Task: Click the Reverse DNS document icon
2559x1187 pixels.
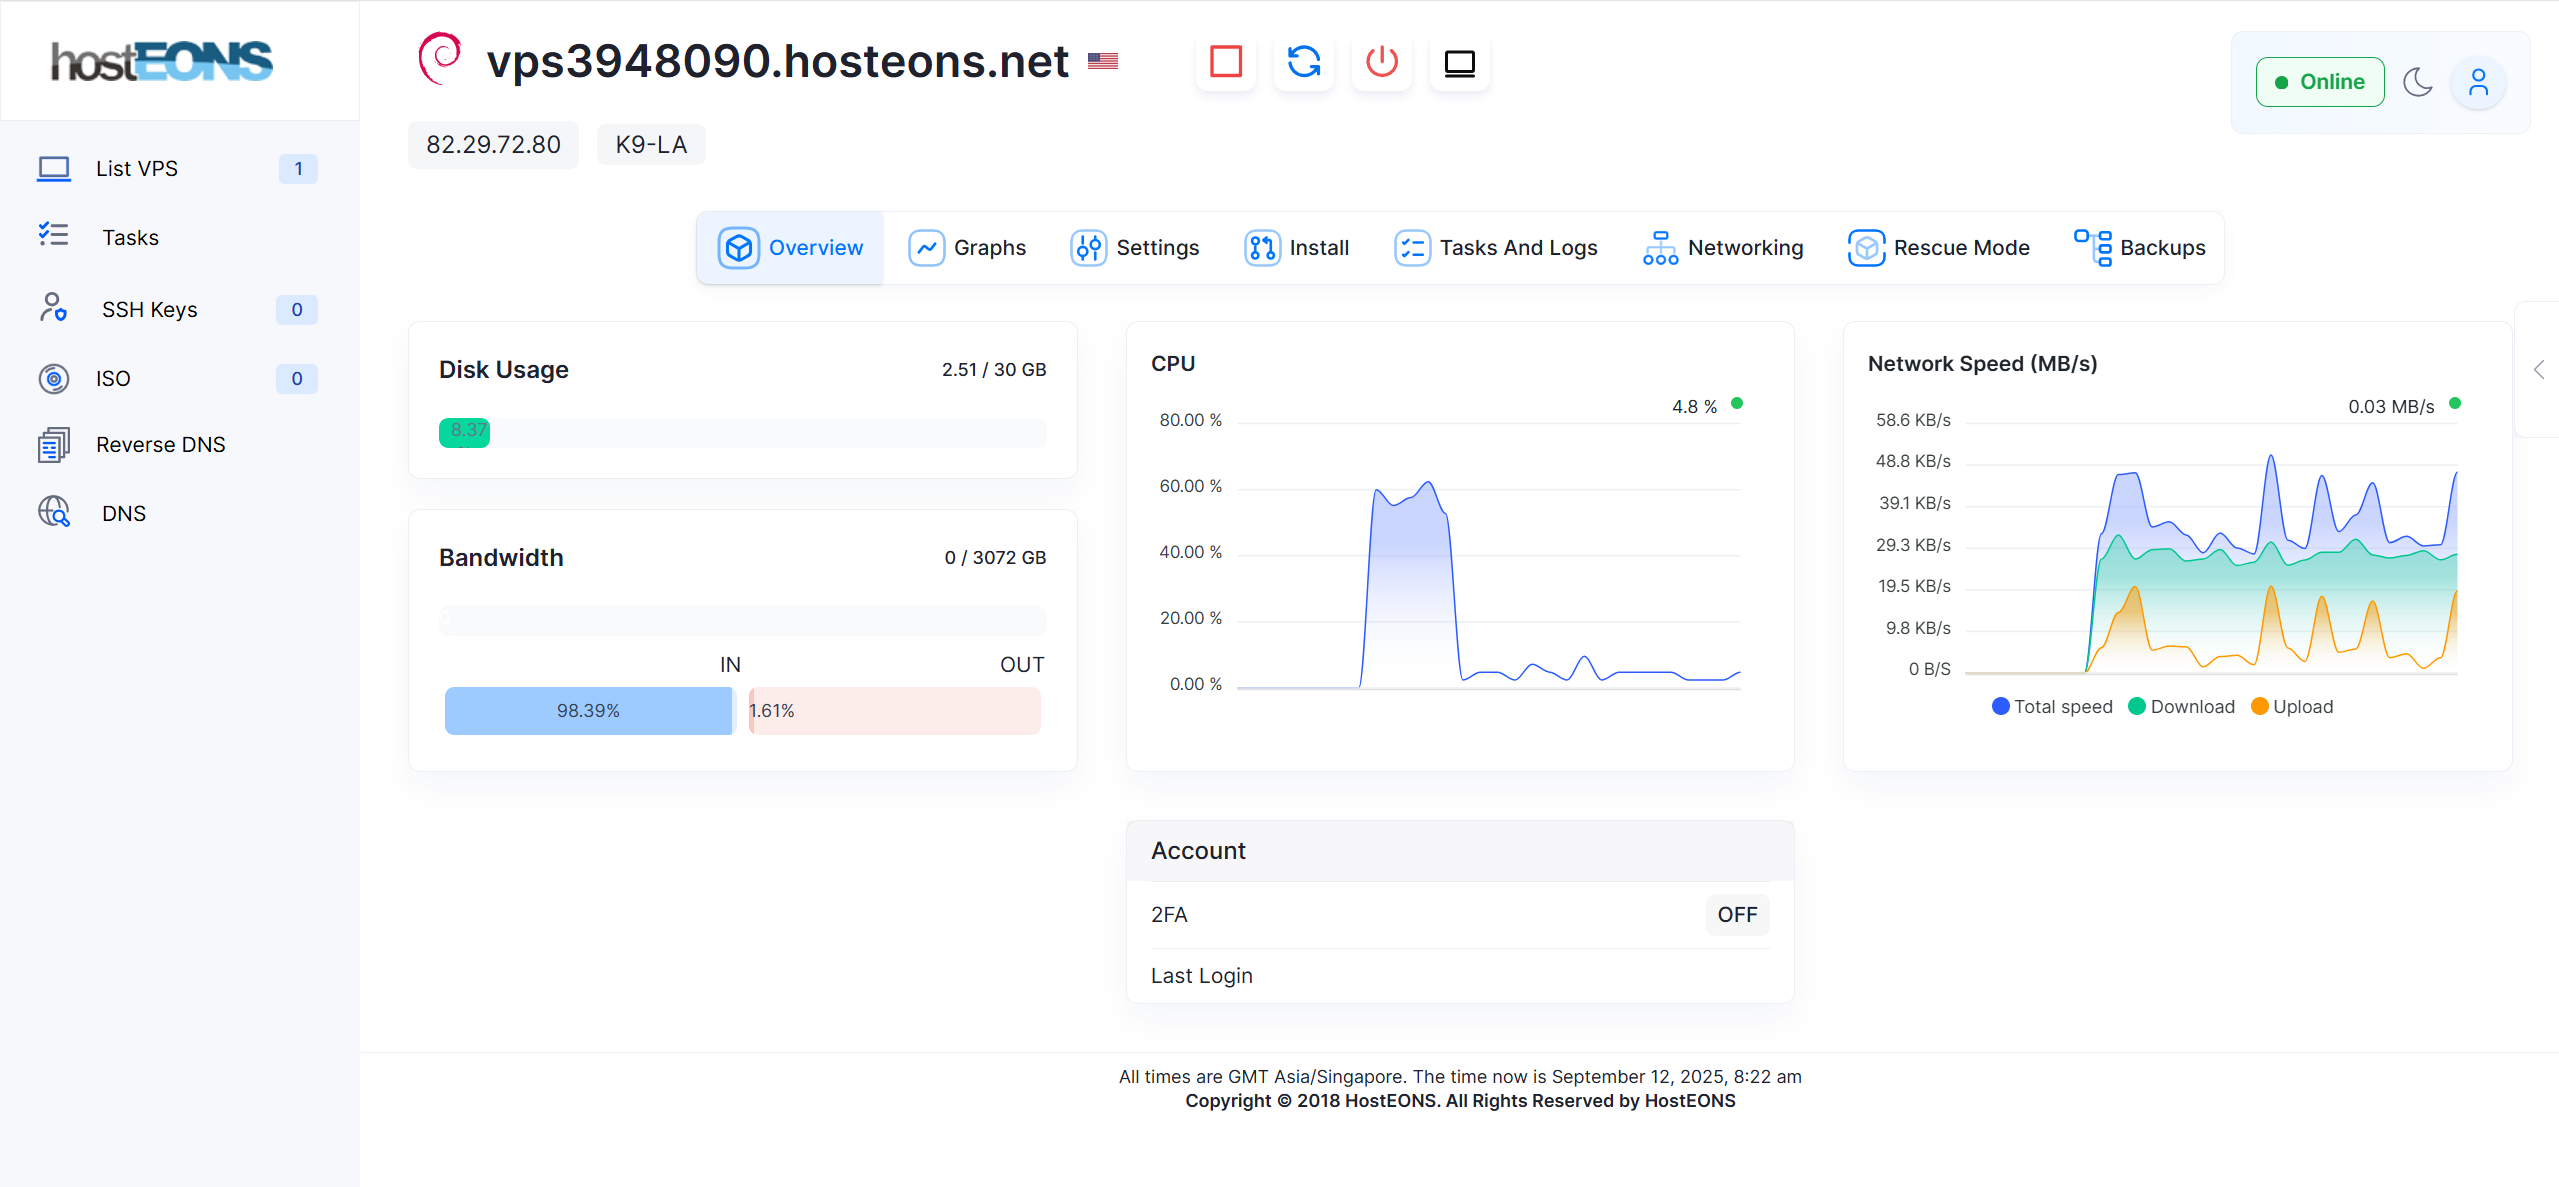Action: click(54, 445)
